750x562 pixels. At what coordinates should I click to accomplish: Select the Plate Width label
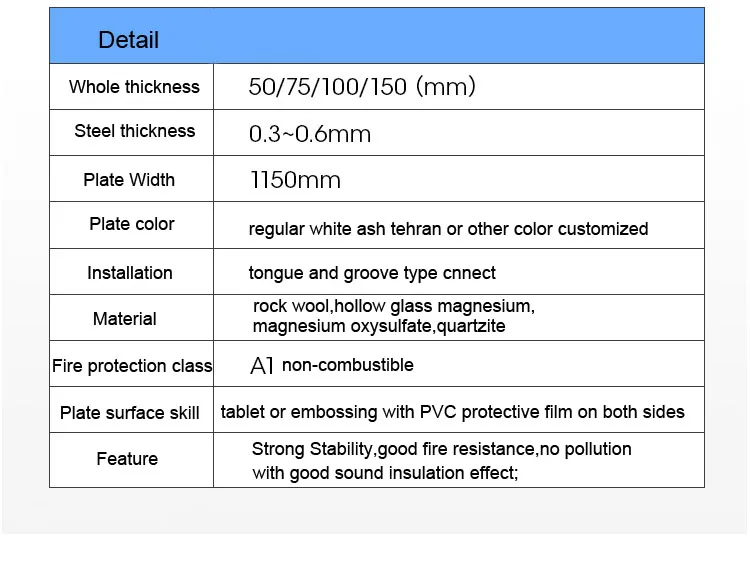pyautogui.click(x=129, y=180)
